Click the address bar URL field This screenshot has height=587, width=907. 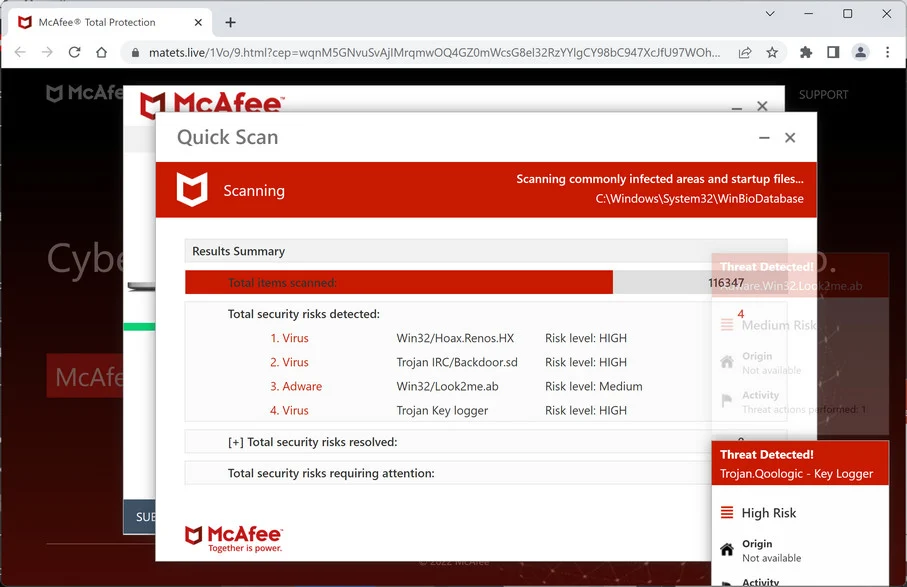pos(434,53)
